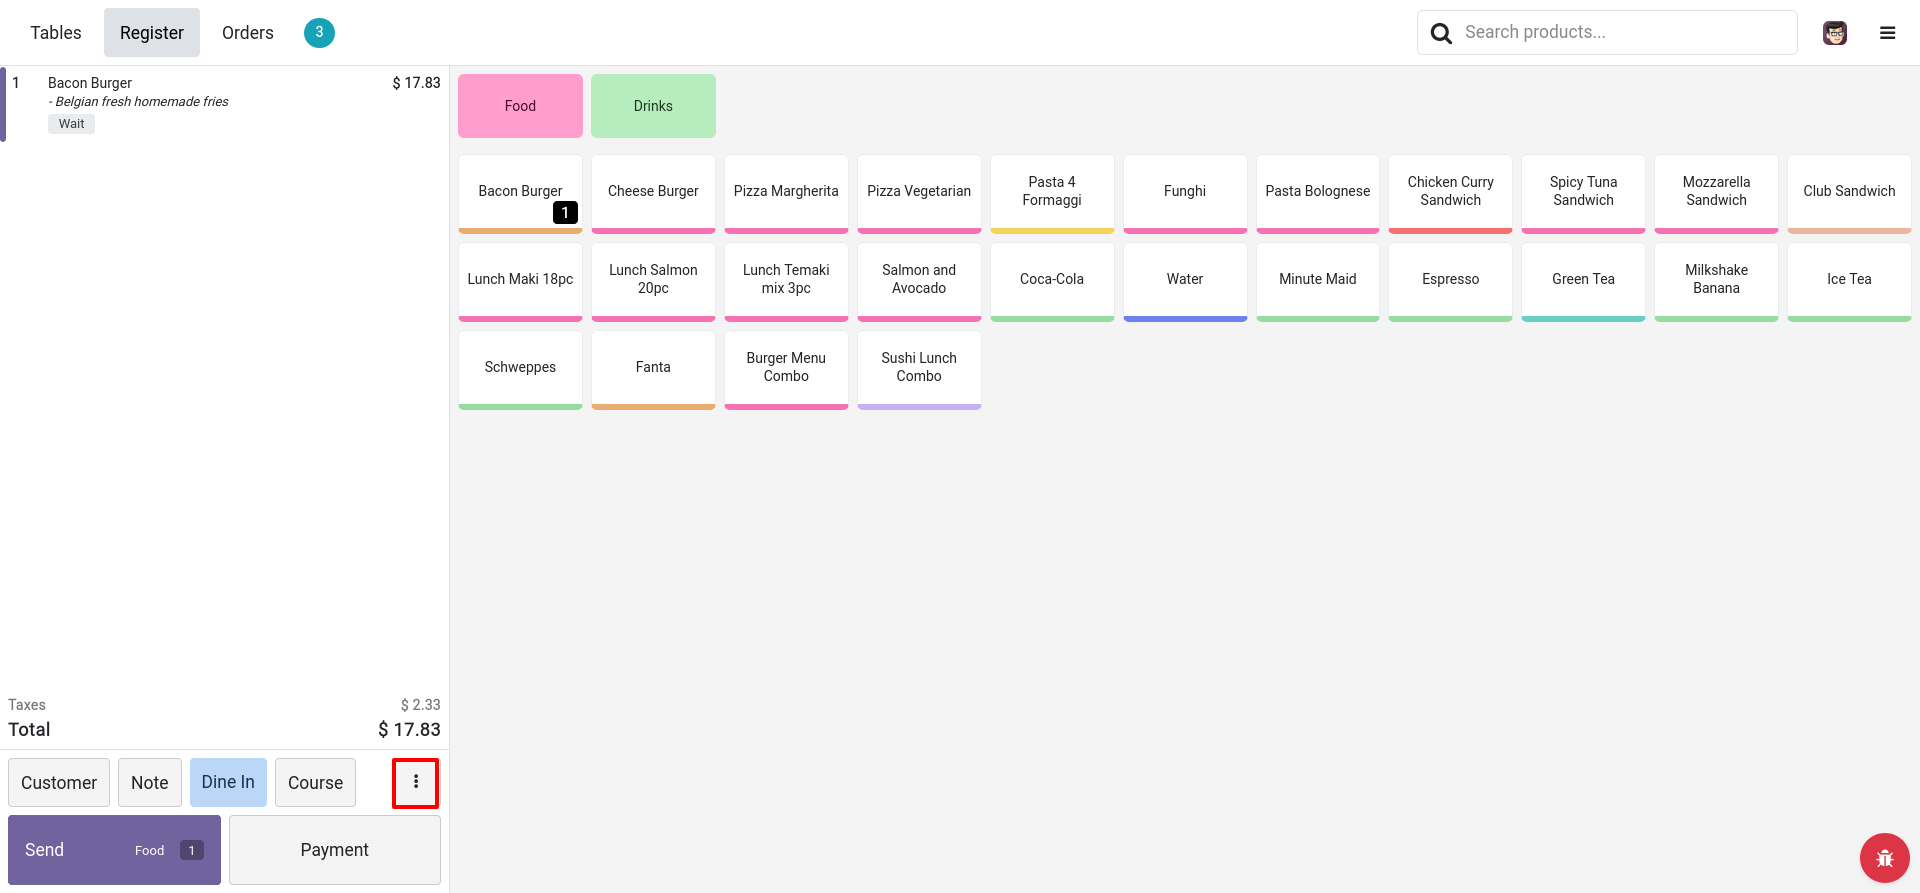
Task: Add Pizza Margherita to the order
Action: [786, 193]
